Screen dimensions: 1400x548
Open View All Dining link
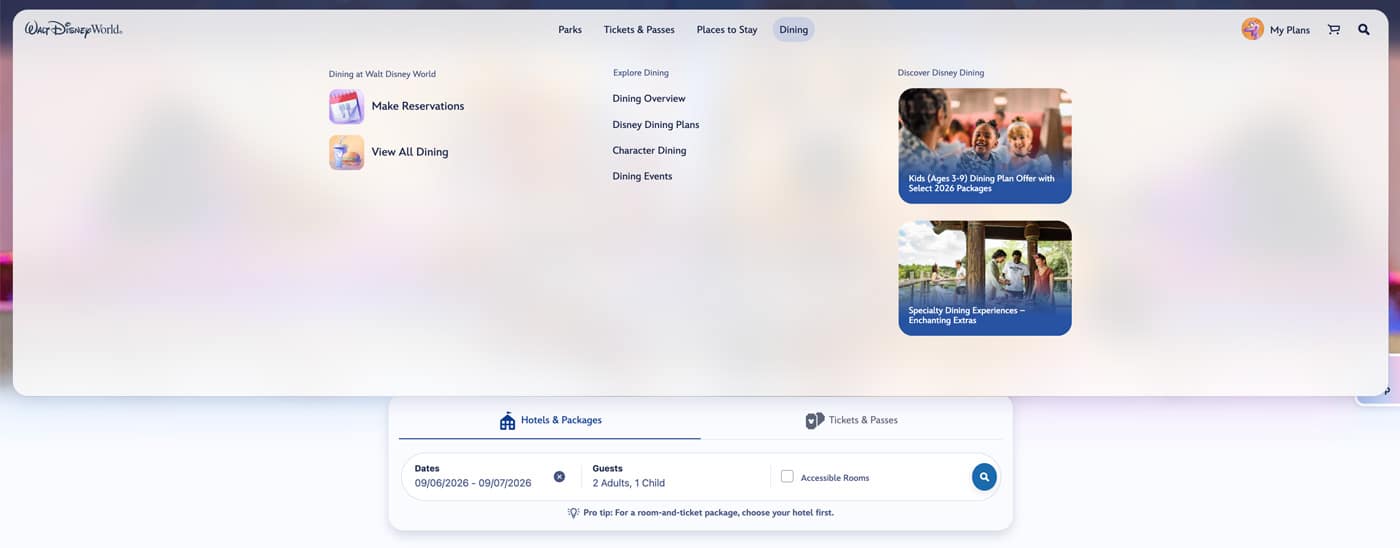pos(410,152)
